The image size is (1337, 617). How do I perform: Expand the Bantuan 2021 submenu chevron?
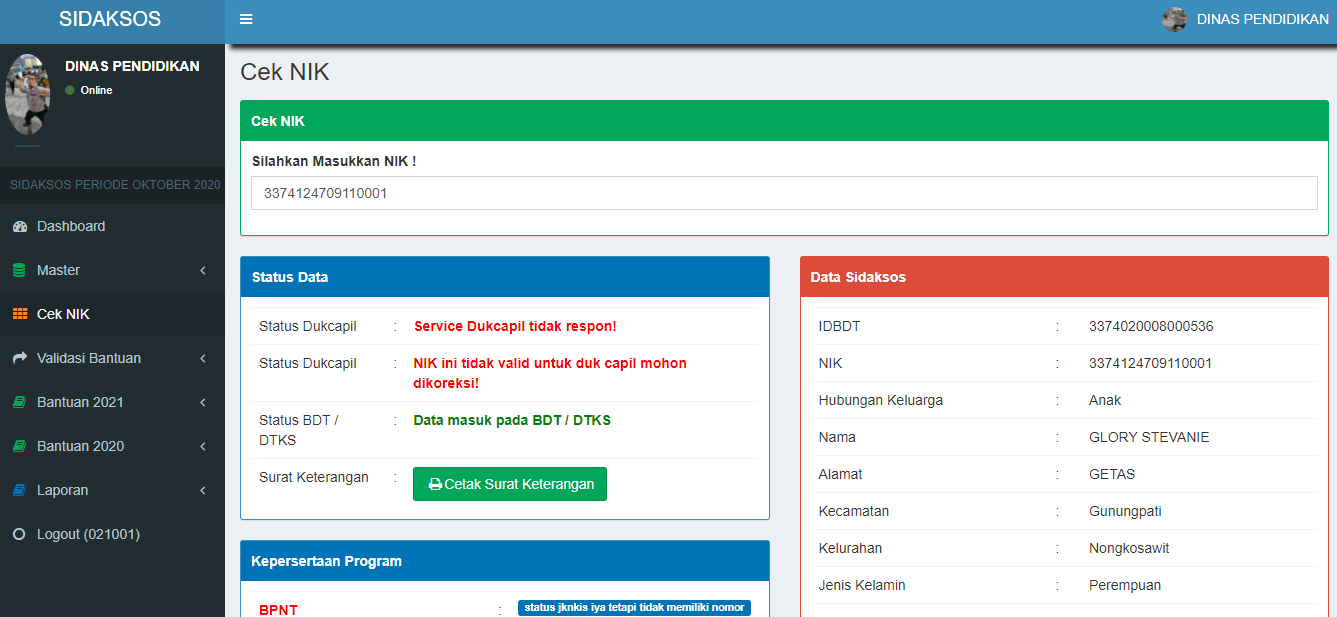coord(203,402)
